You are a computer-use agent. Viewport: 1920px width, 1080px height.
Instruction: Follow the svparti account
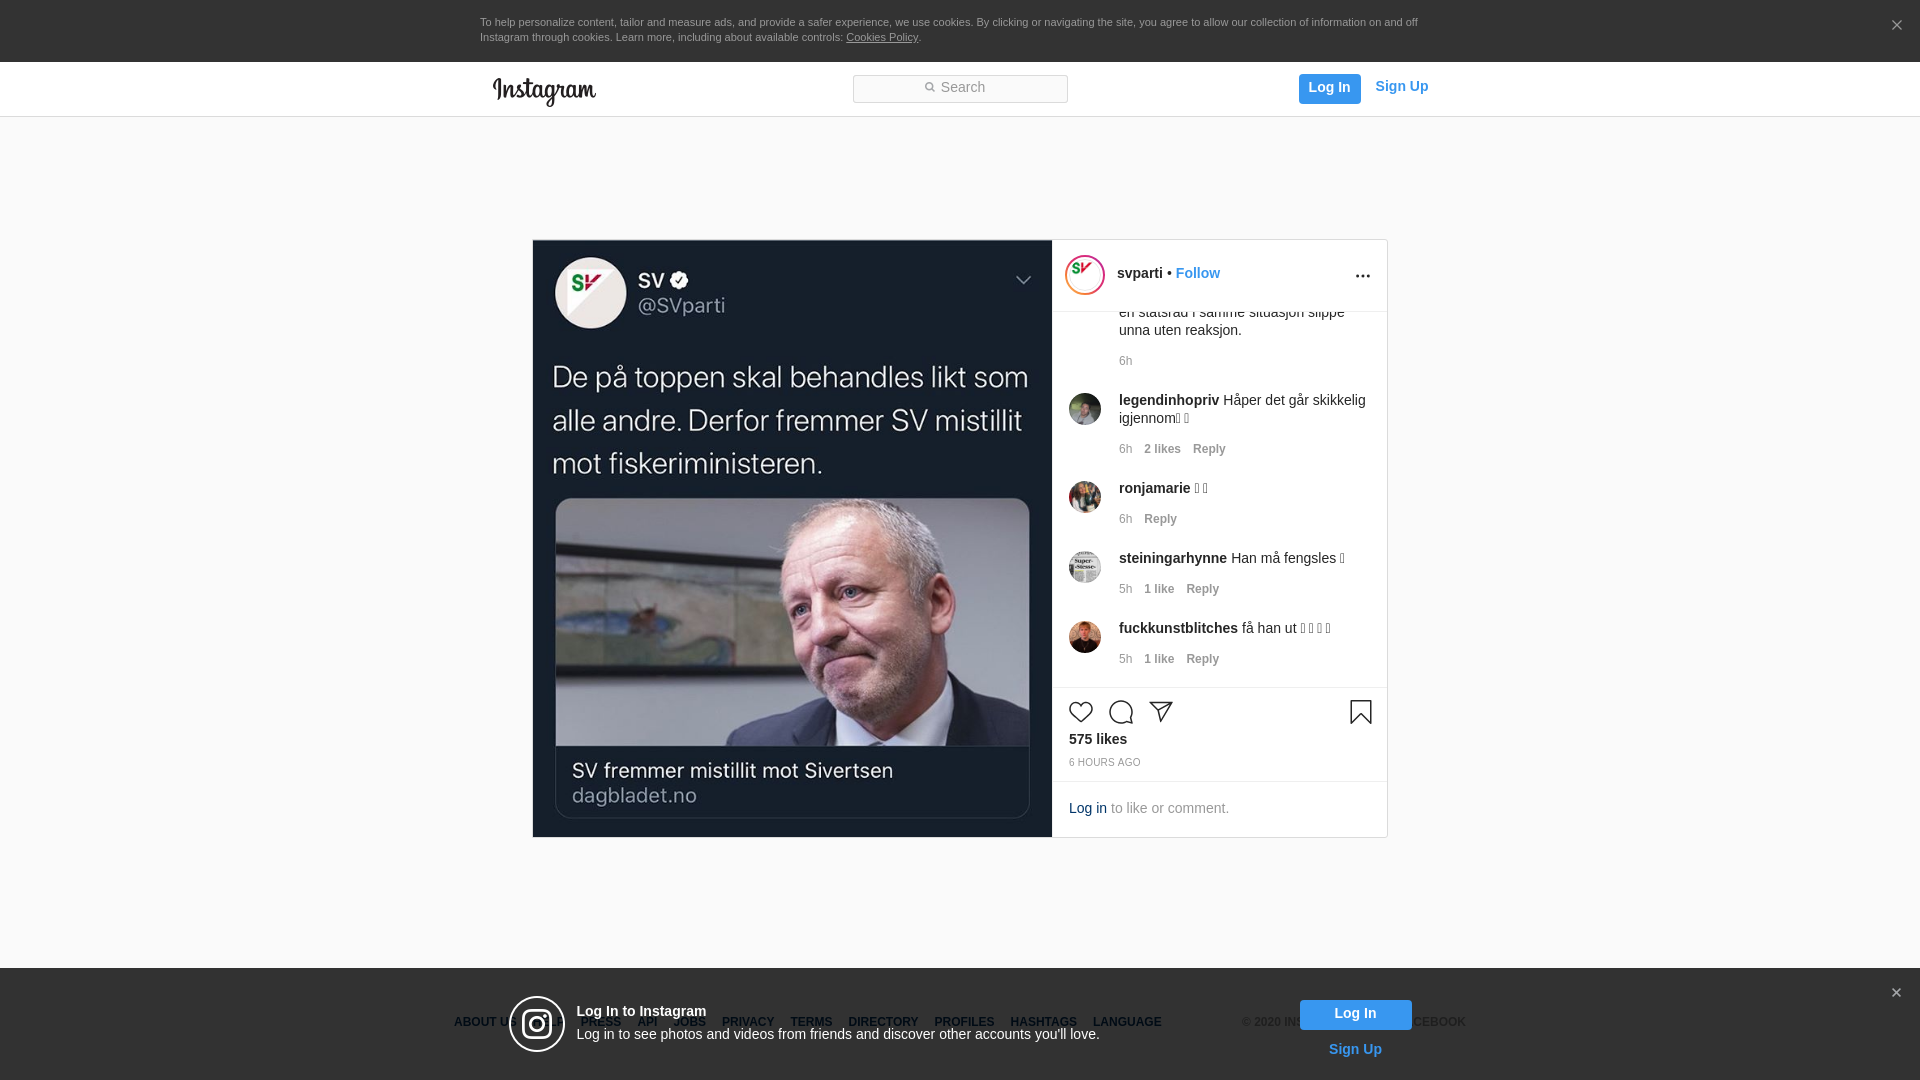1197,273
